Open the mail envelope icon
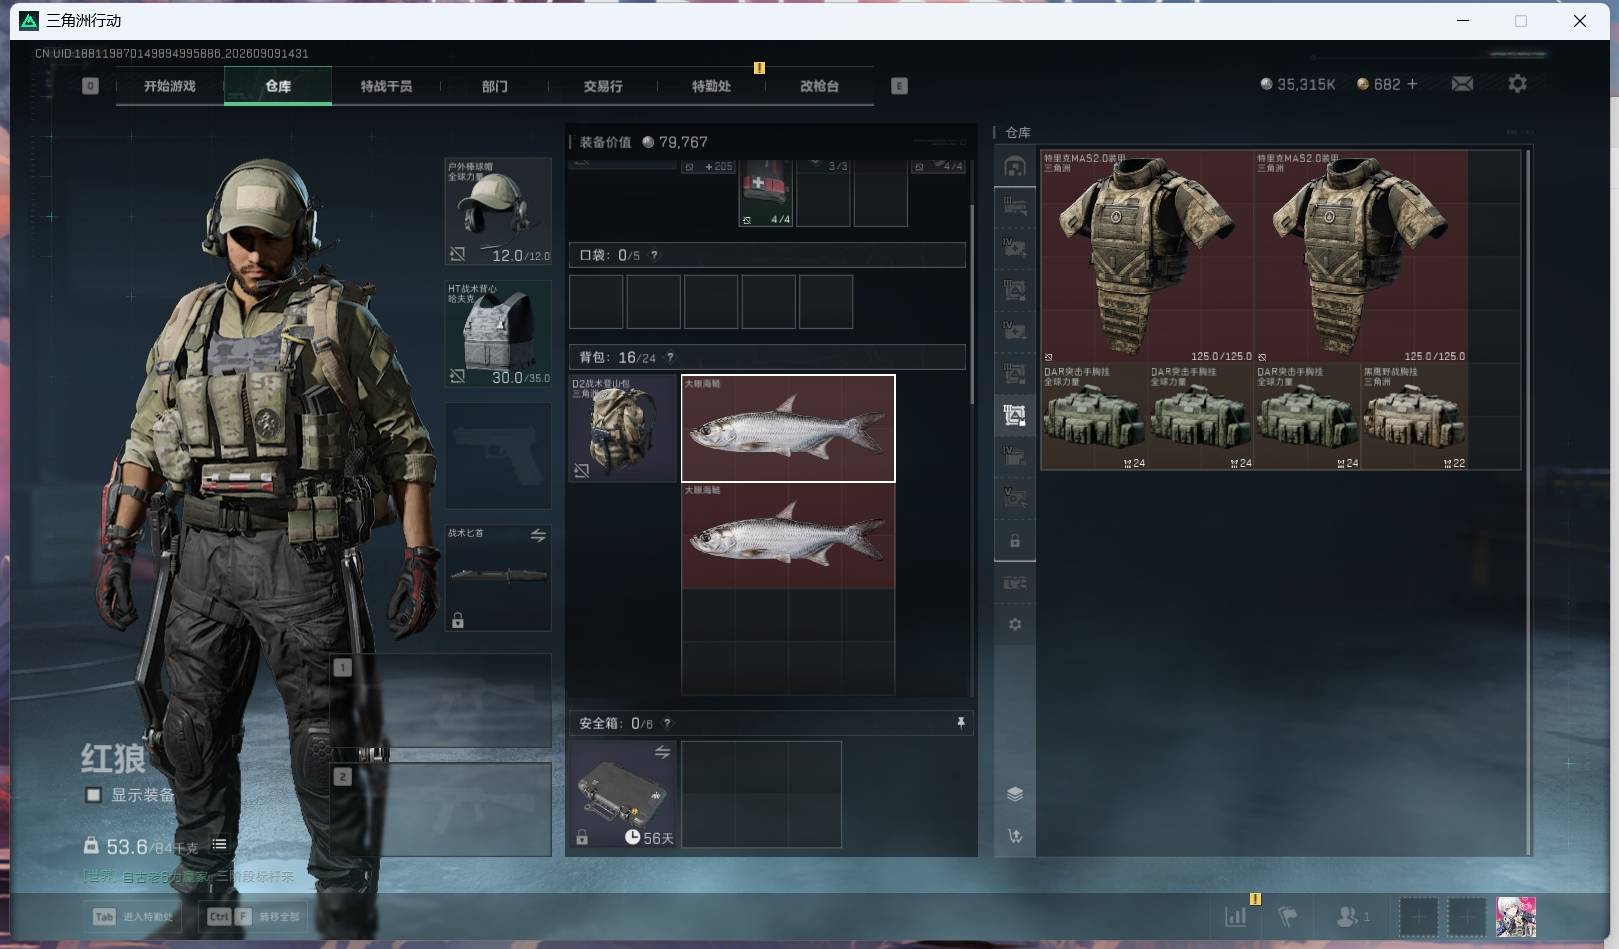Viewport: 1619px width, 949px height. coord(1462,84)
